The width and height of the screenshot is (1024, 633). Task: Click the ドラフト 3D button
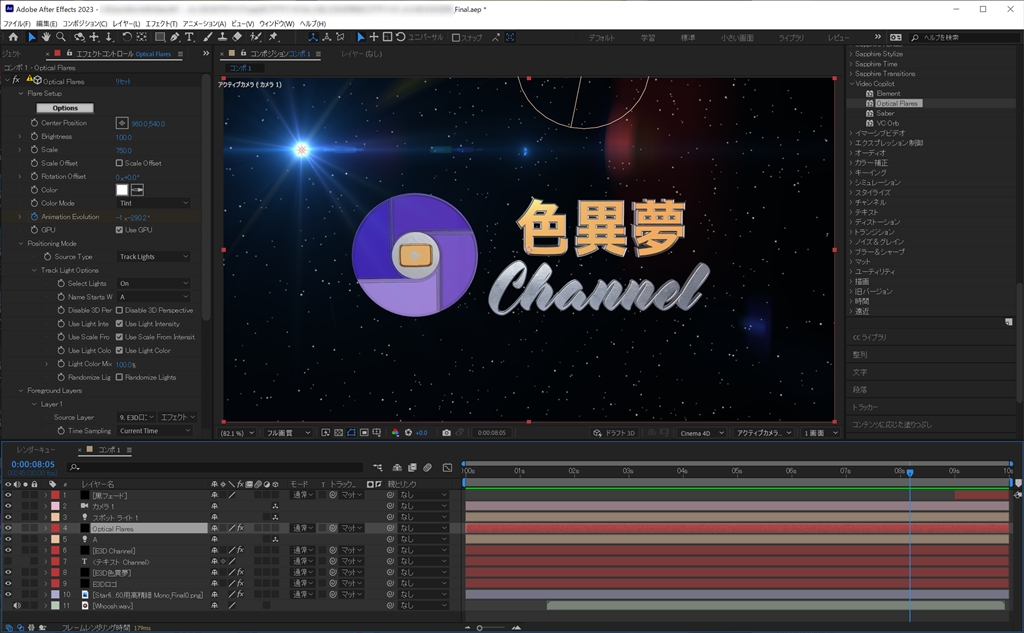coord(614,433)
